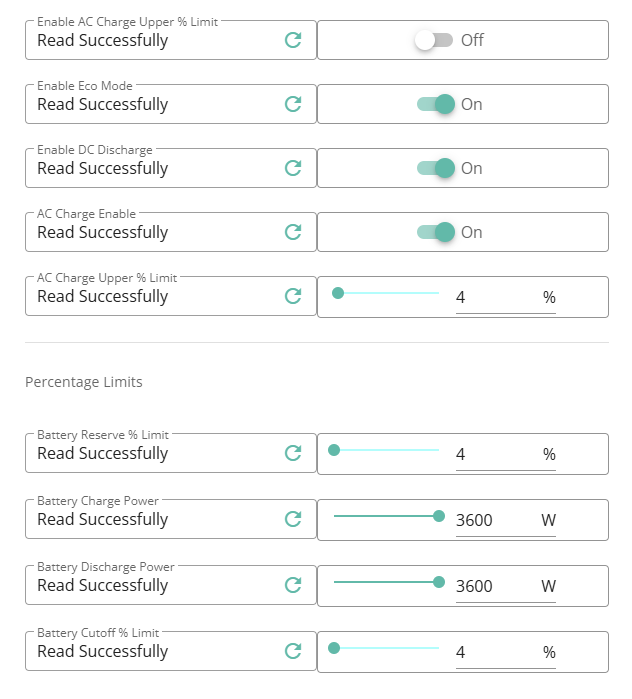The width and height of the screenshot is (632, 699).
Task: Refresh the Enable Eco Mode reading
Action: (x=293, y=104)
